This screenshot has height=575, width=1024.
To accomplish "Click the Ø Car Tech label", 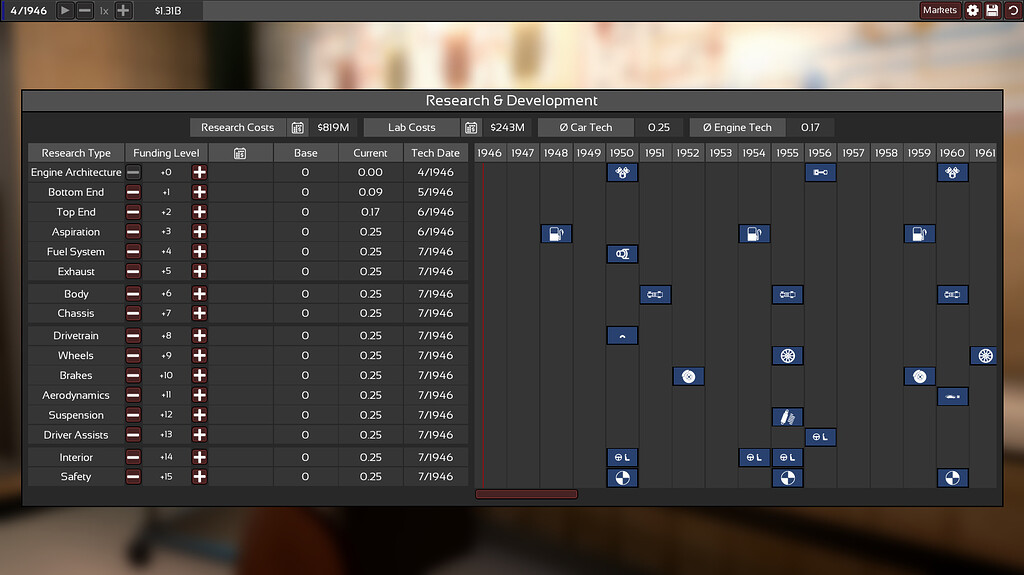I will [586, 127].
